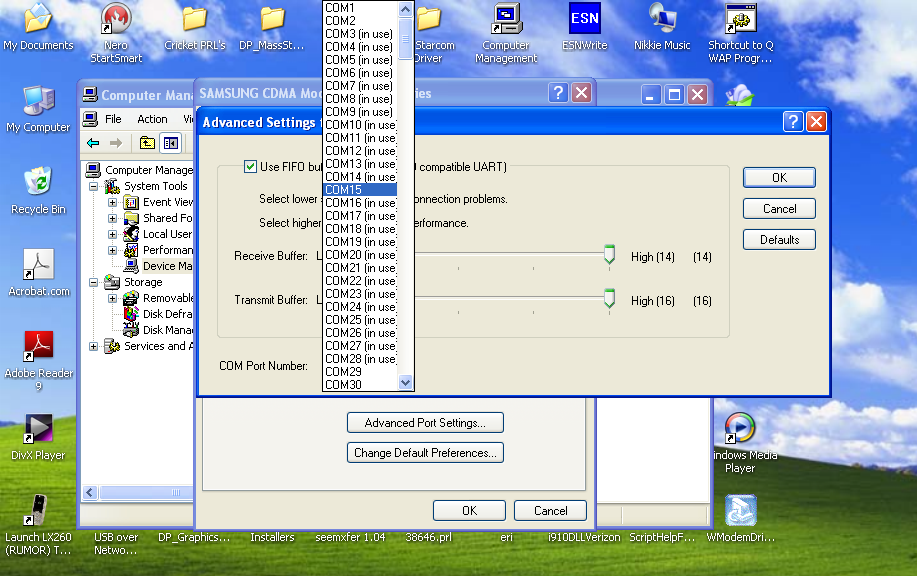
Task: Select Disk Defragmenter tree item
Action: 158,314
